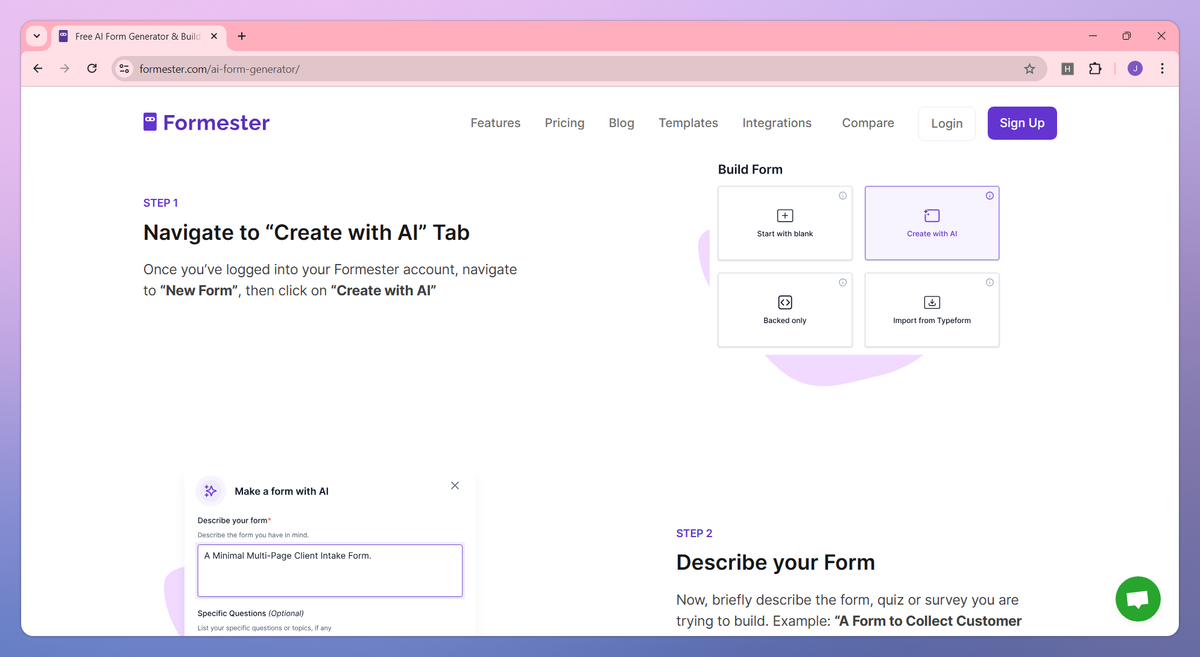Click the H extension icon in toolbar

point(1067,69)
